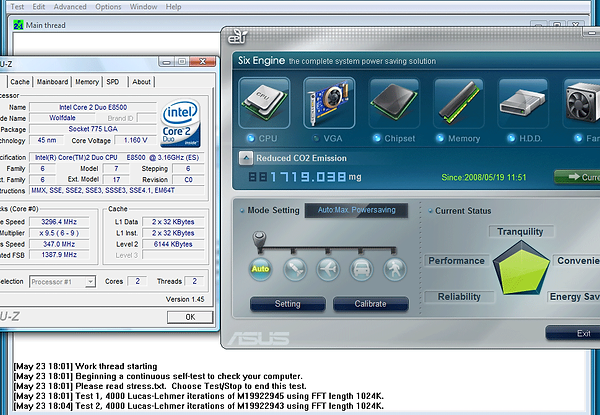
Task: Switch to the SPD tab in CPU-Z
Action: [x=113, y=82]
